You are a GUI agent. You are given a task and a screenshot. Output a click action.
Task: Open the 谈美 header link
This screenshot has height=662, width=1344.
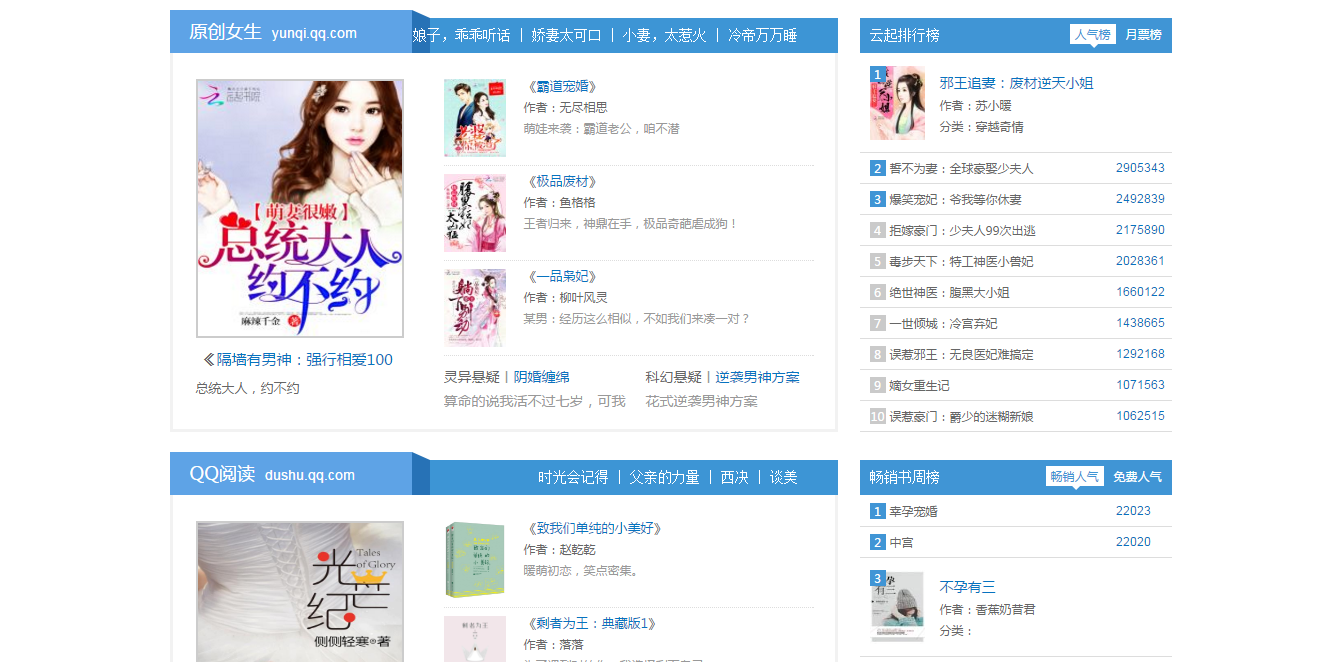(x=784, y=477)
